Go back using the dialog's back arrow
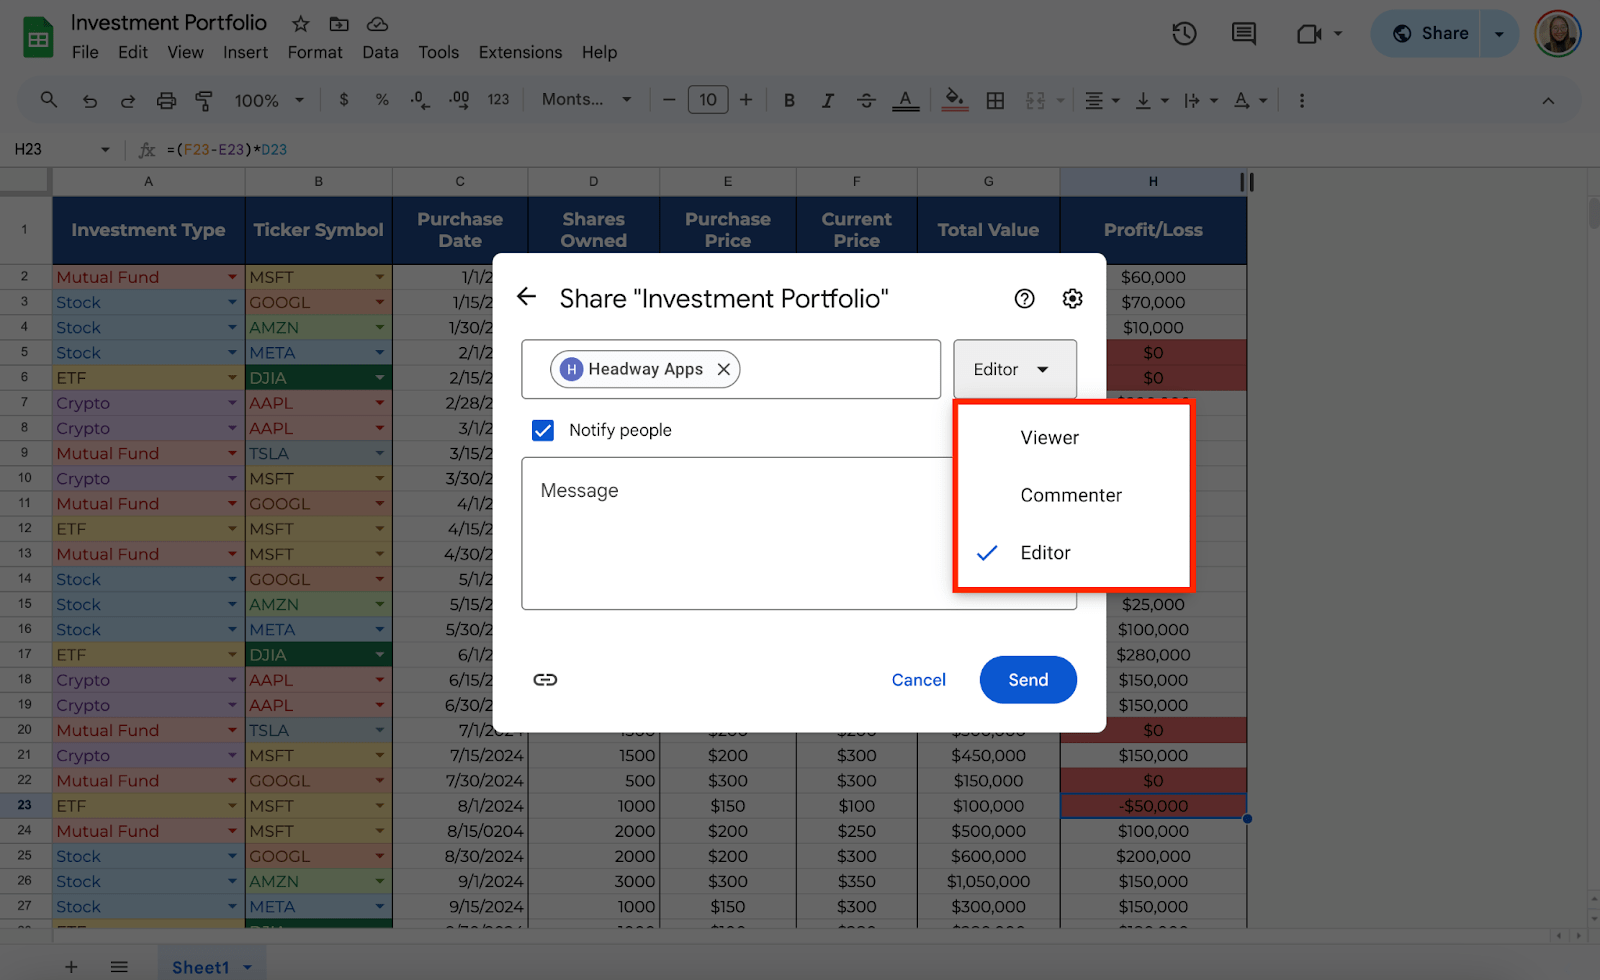The image size is (1600, 980). (527, 297)
